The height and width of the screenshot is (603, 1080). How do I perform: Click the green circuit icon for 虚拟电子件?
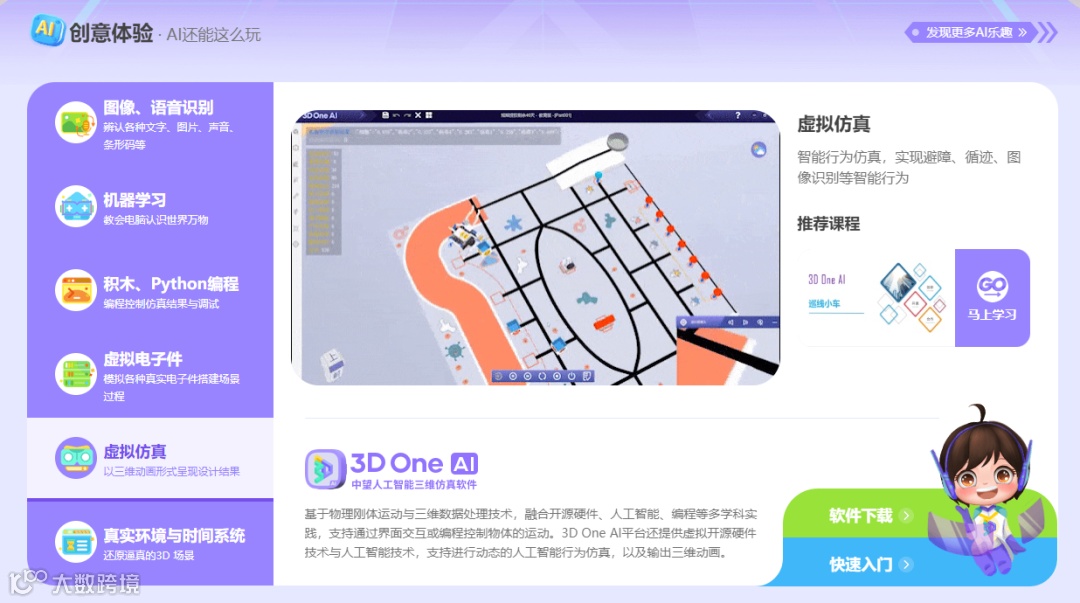coord(76,374)
